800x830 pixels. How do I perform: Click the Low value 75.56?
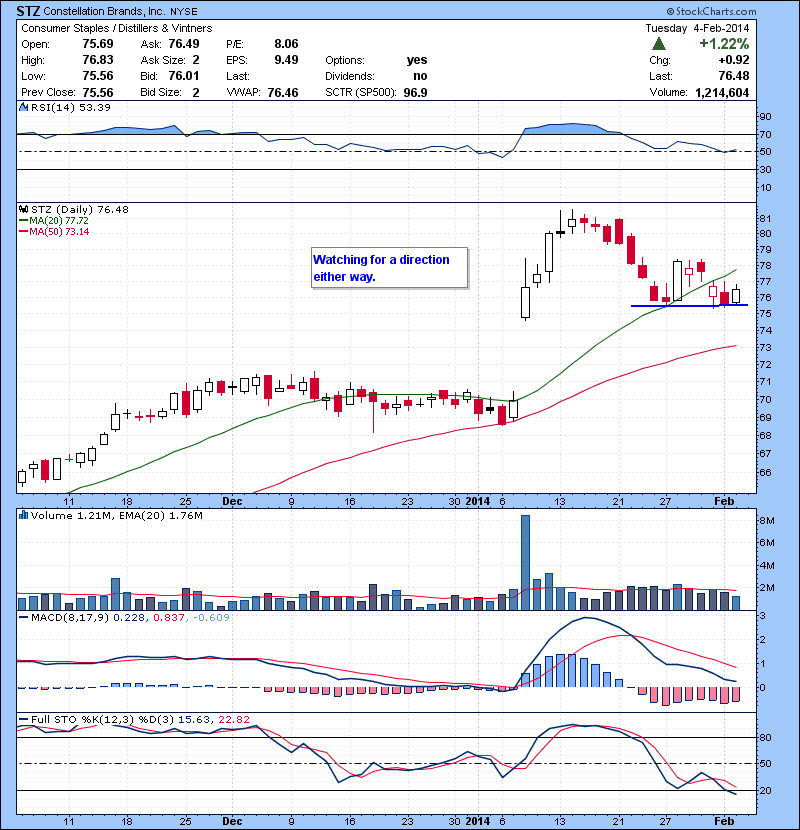click(x=98, y=76)
